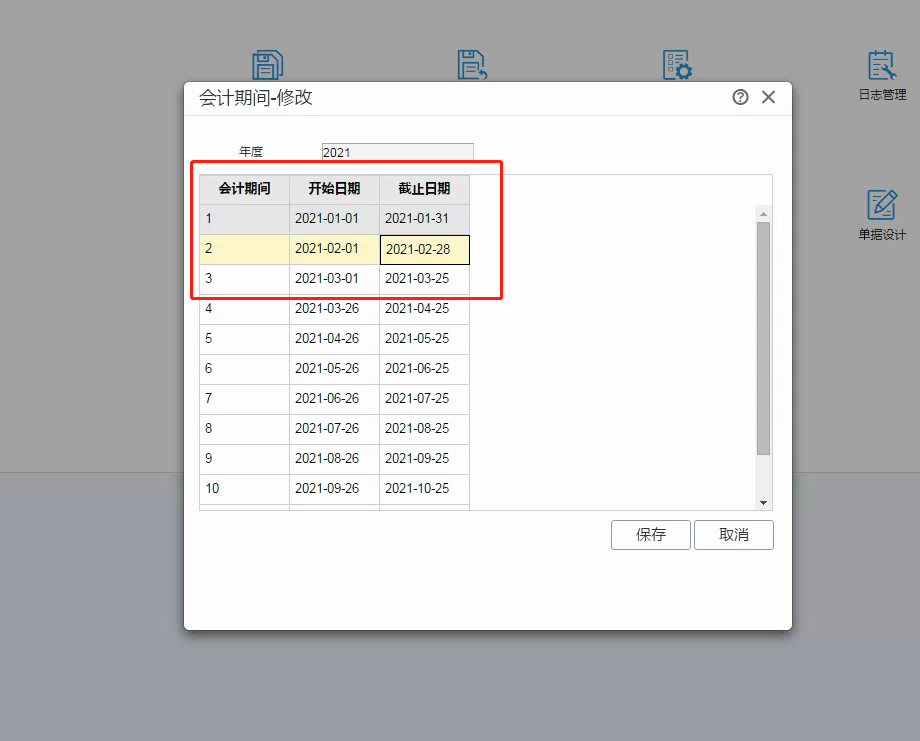Close the 会计期间-修改 dialog
Viewport: 920px width, 741px height.
click(x=768, y=97)
